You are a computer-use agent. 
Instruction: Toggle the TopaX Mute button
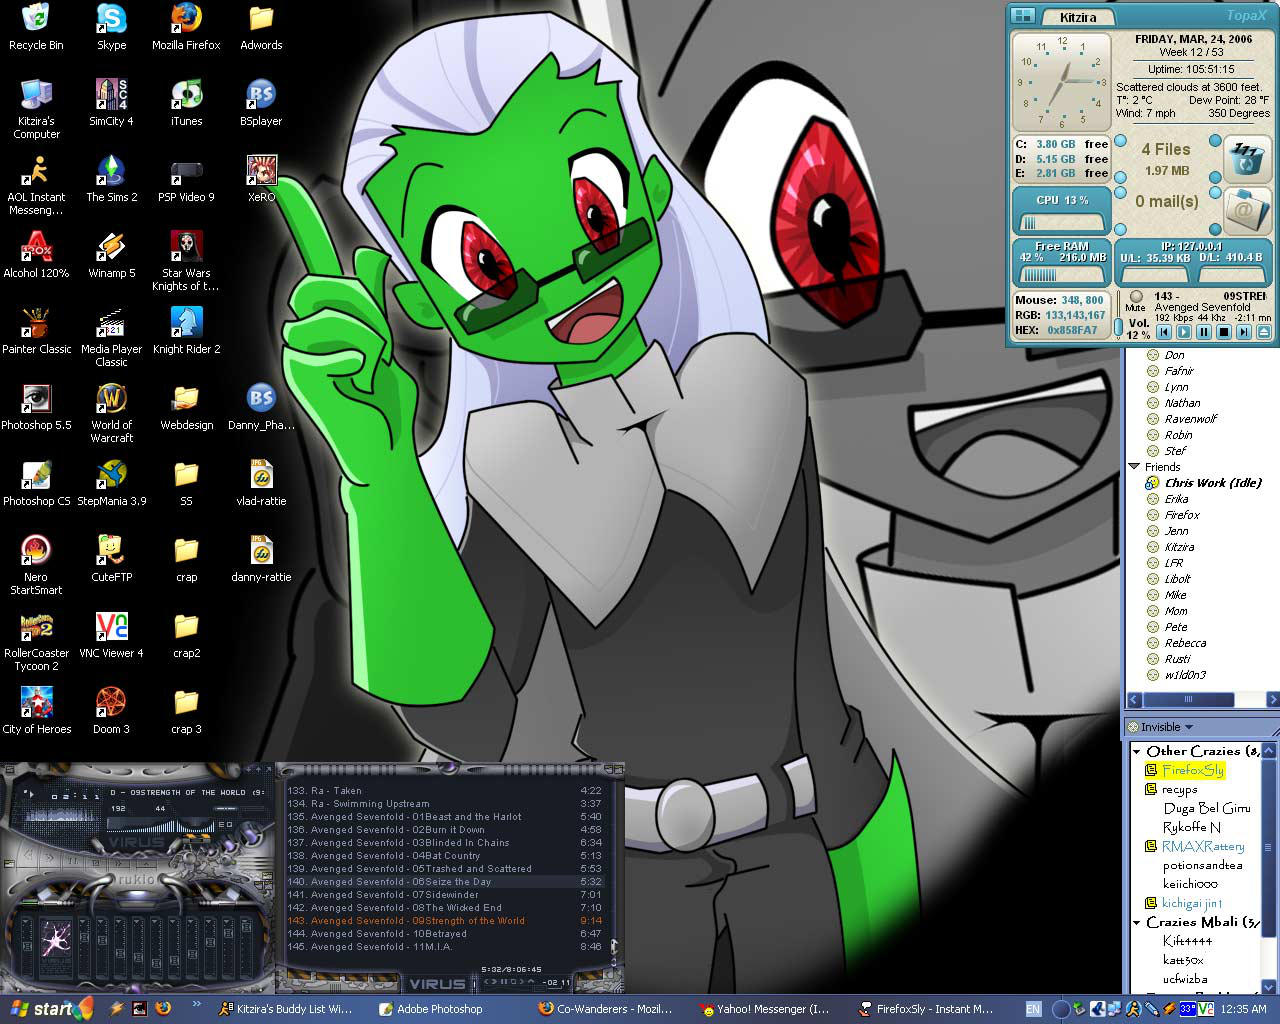(x=1135, y=297)
